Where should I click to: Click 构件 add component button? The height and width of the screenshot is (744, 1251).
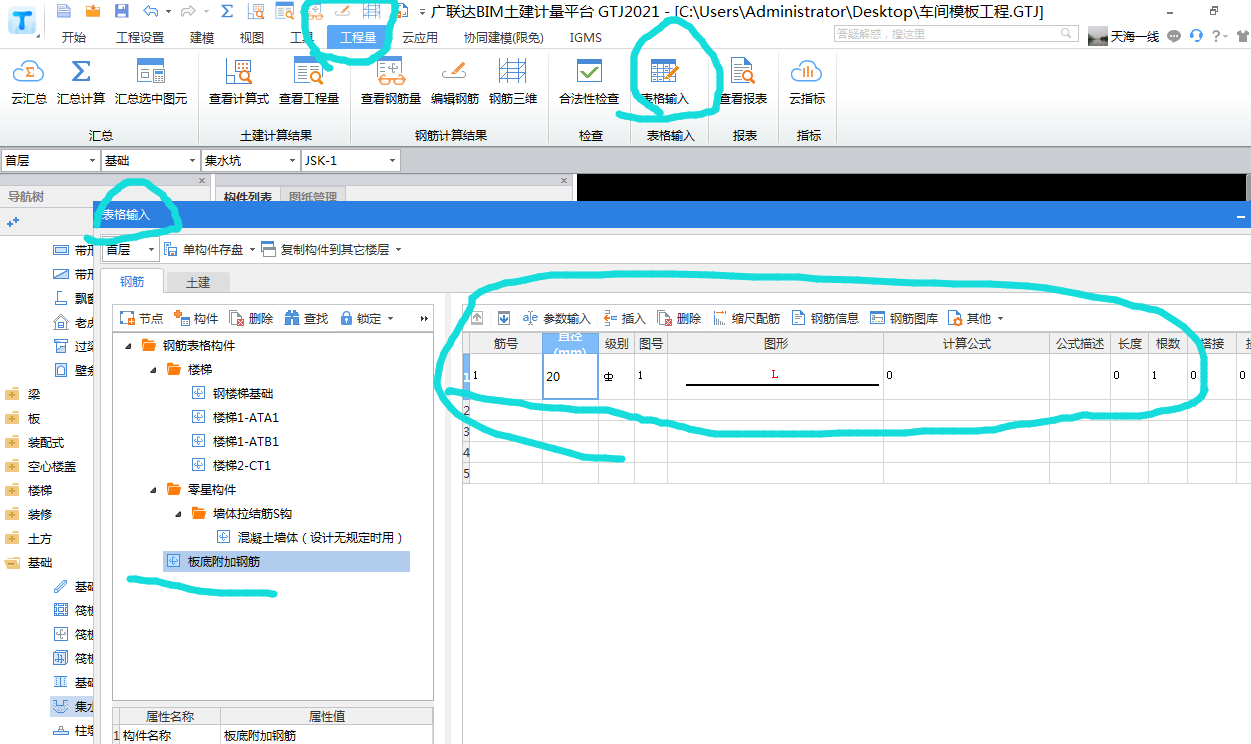click(196, 318)
